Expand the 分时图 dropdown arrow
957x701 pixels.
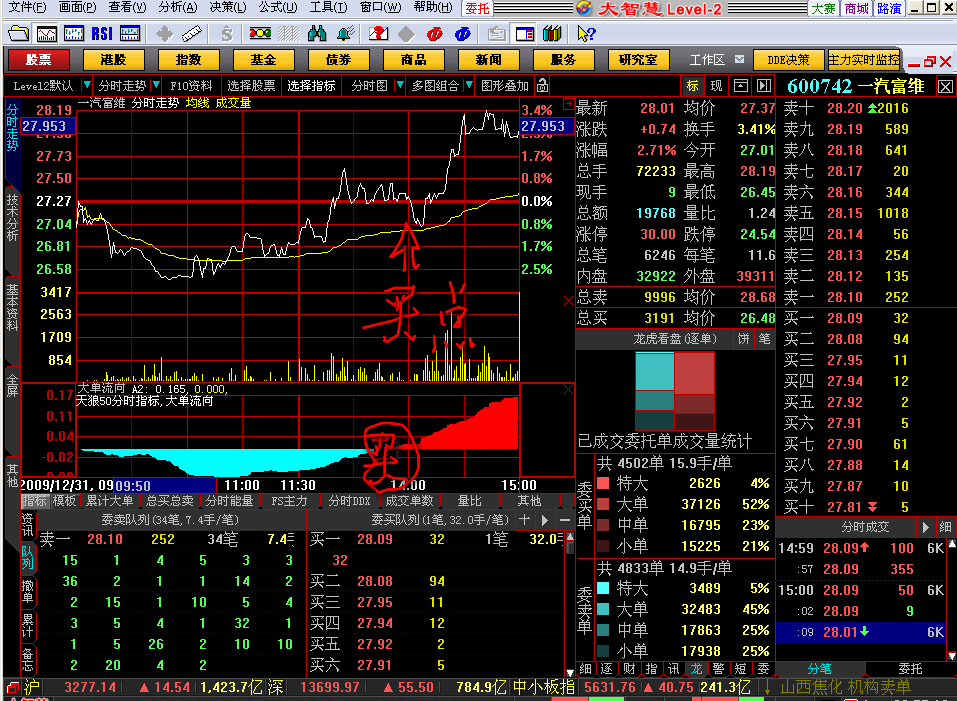(399, 85)
